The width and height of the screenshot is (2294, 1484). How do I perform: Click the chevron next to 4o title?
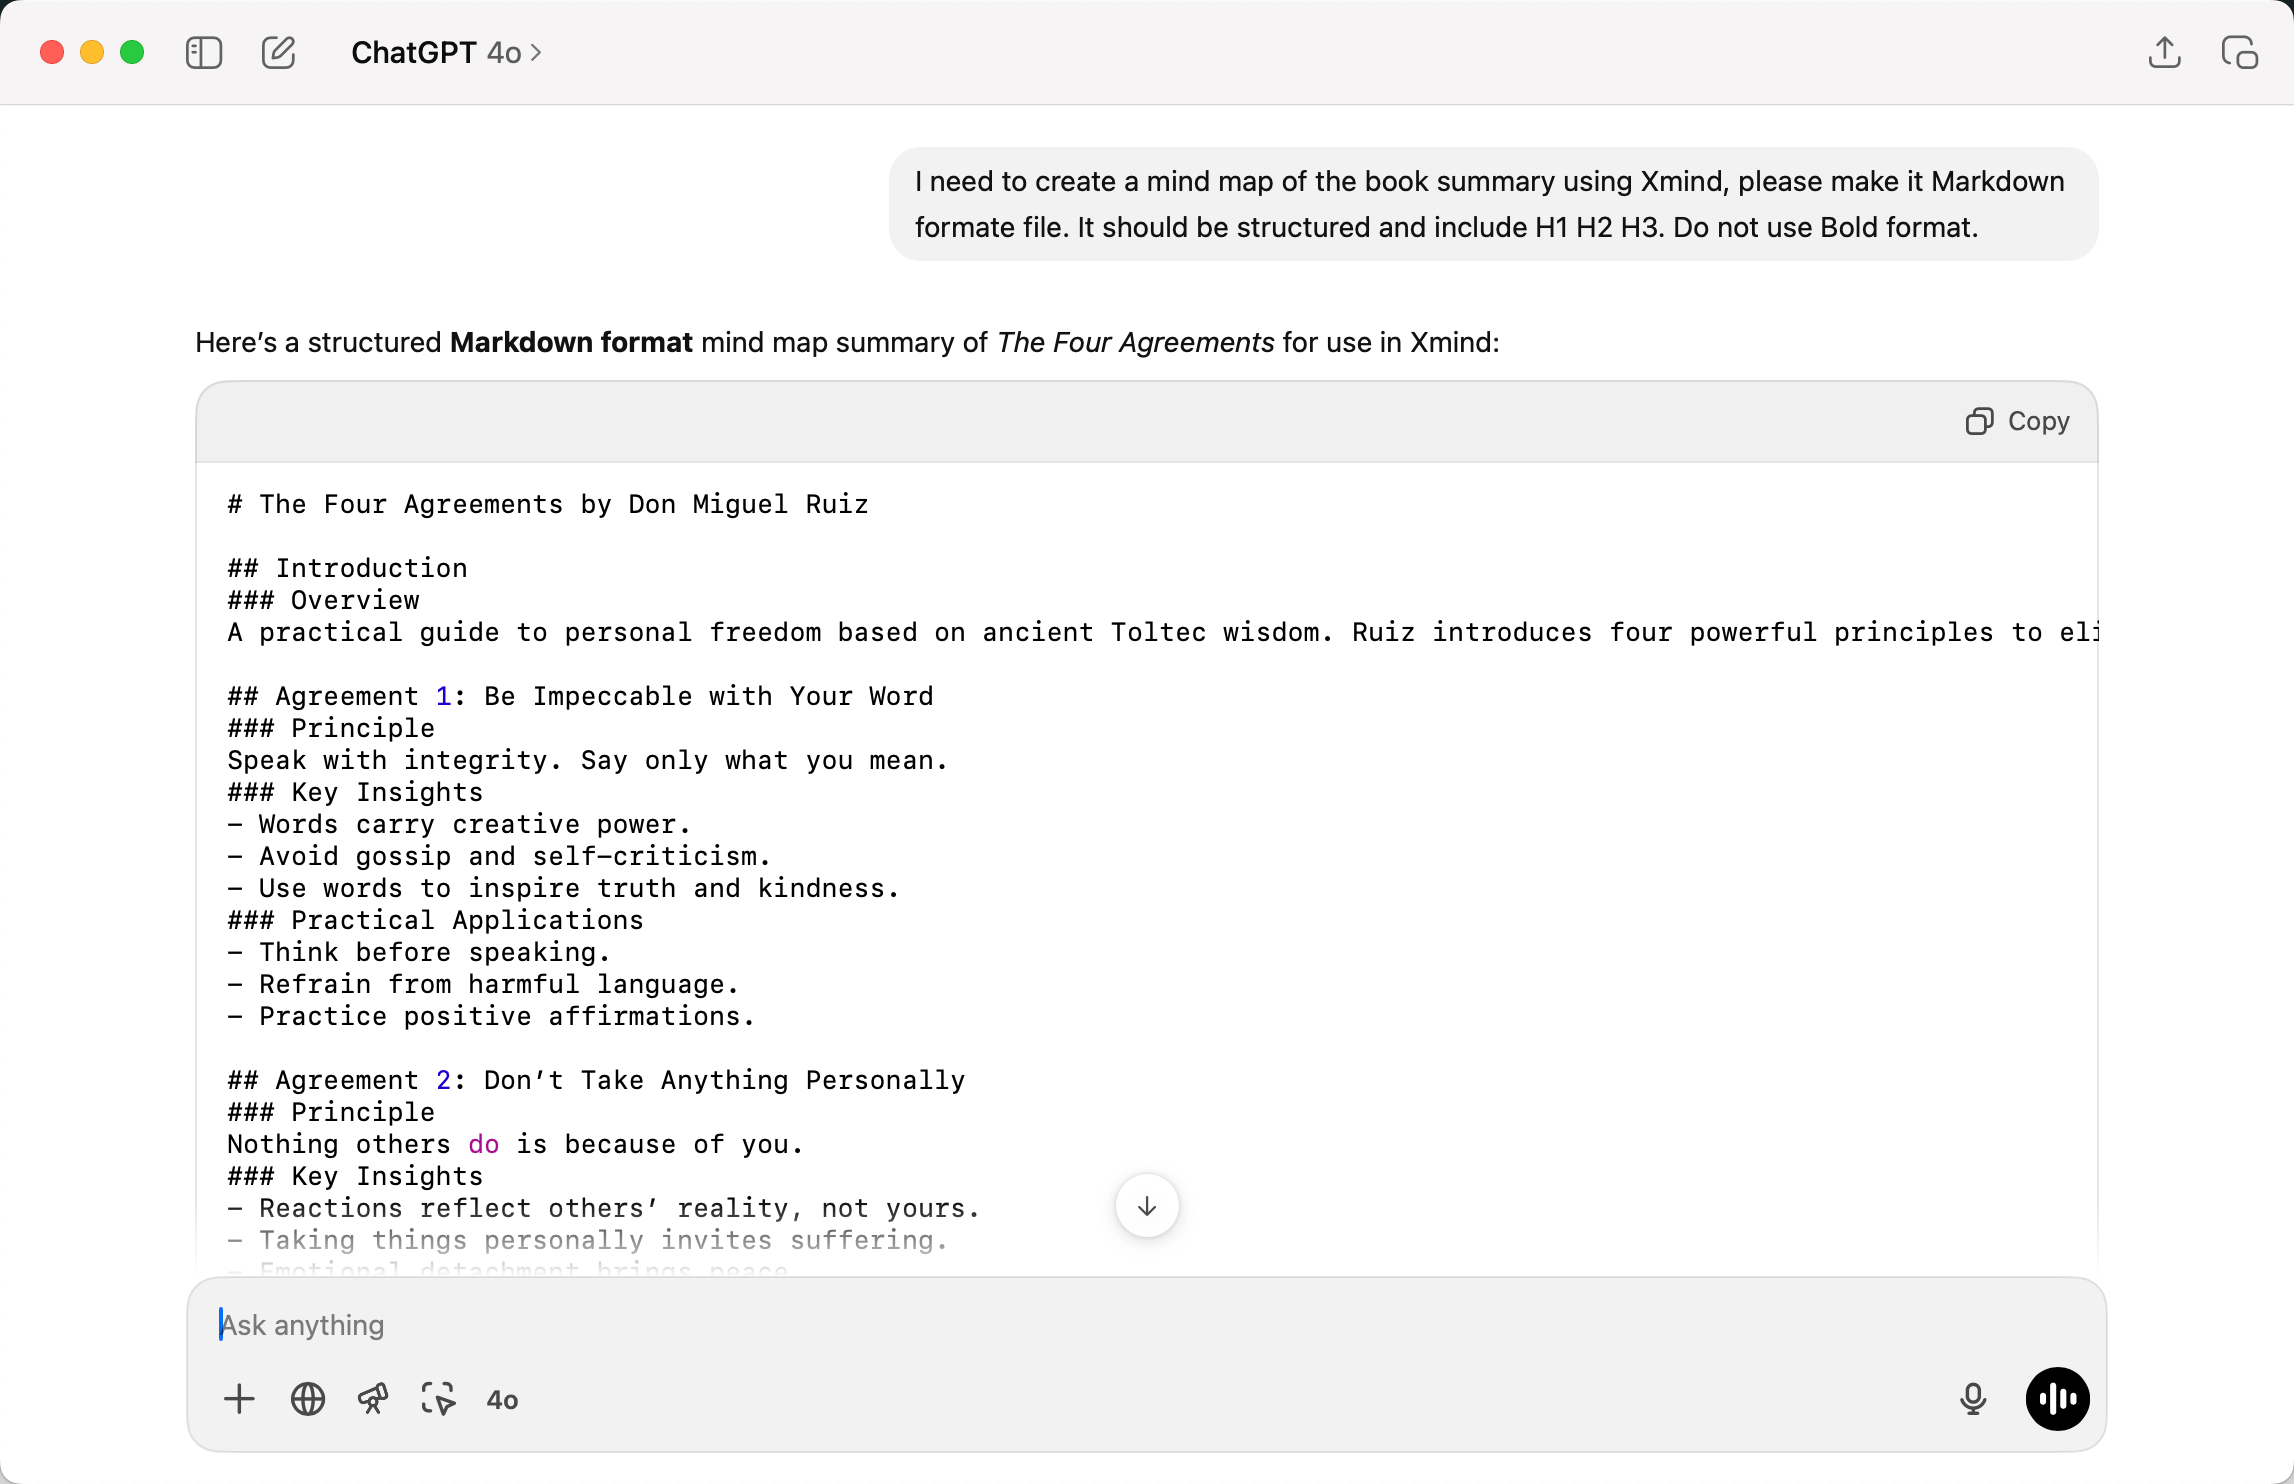tap(536, 53)
